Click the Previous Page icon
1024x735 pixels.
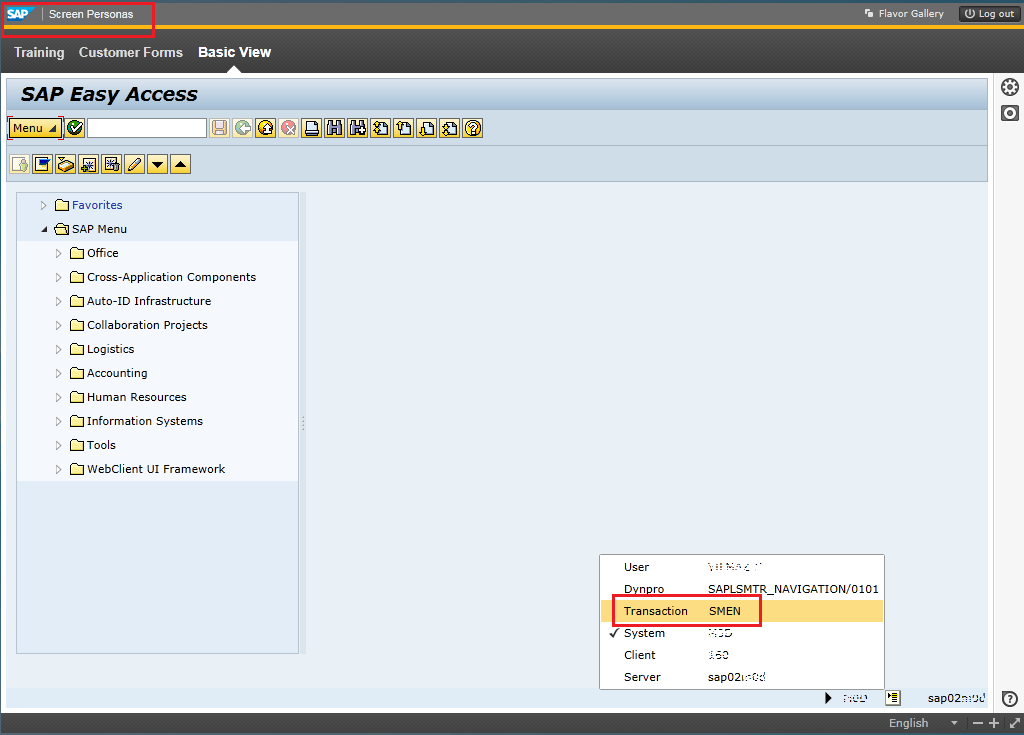coord(404,128)
